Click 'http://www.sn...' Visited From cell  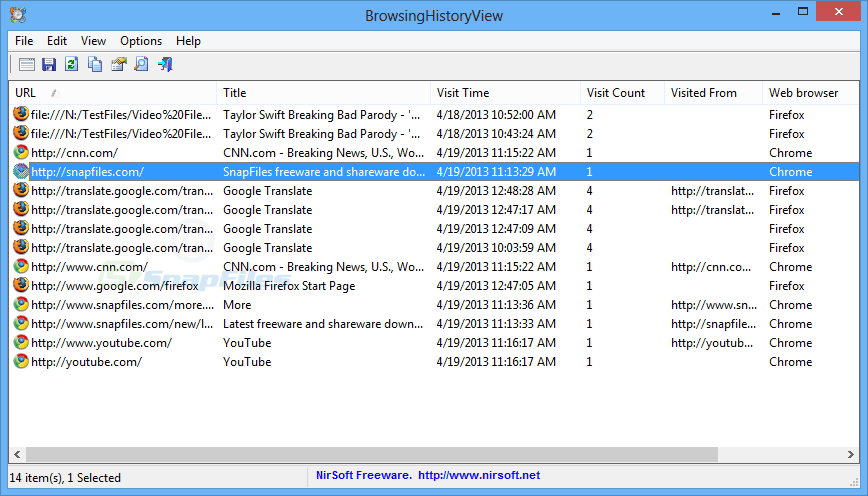pyautogui.click(x=714, y=304)
